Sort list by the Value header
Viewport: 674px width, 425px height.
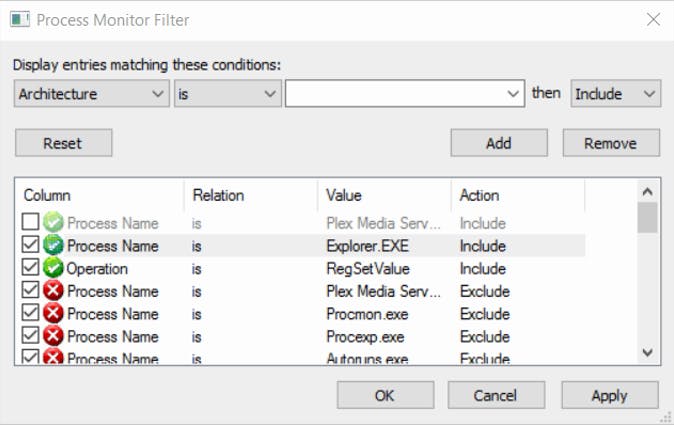click(x=384, y=196)
